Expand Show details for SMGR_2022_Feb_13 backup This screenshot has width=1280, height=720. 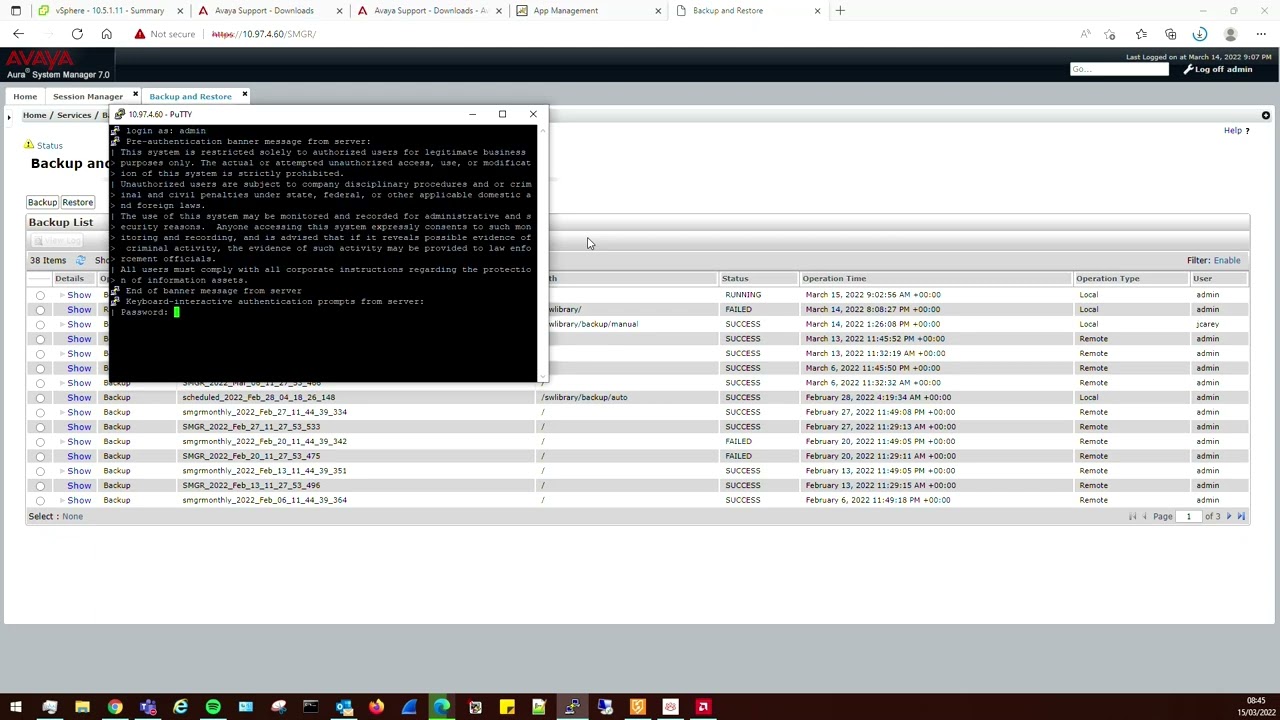[x=78, y=485]
